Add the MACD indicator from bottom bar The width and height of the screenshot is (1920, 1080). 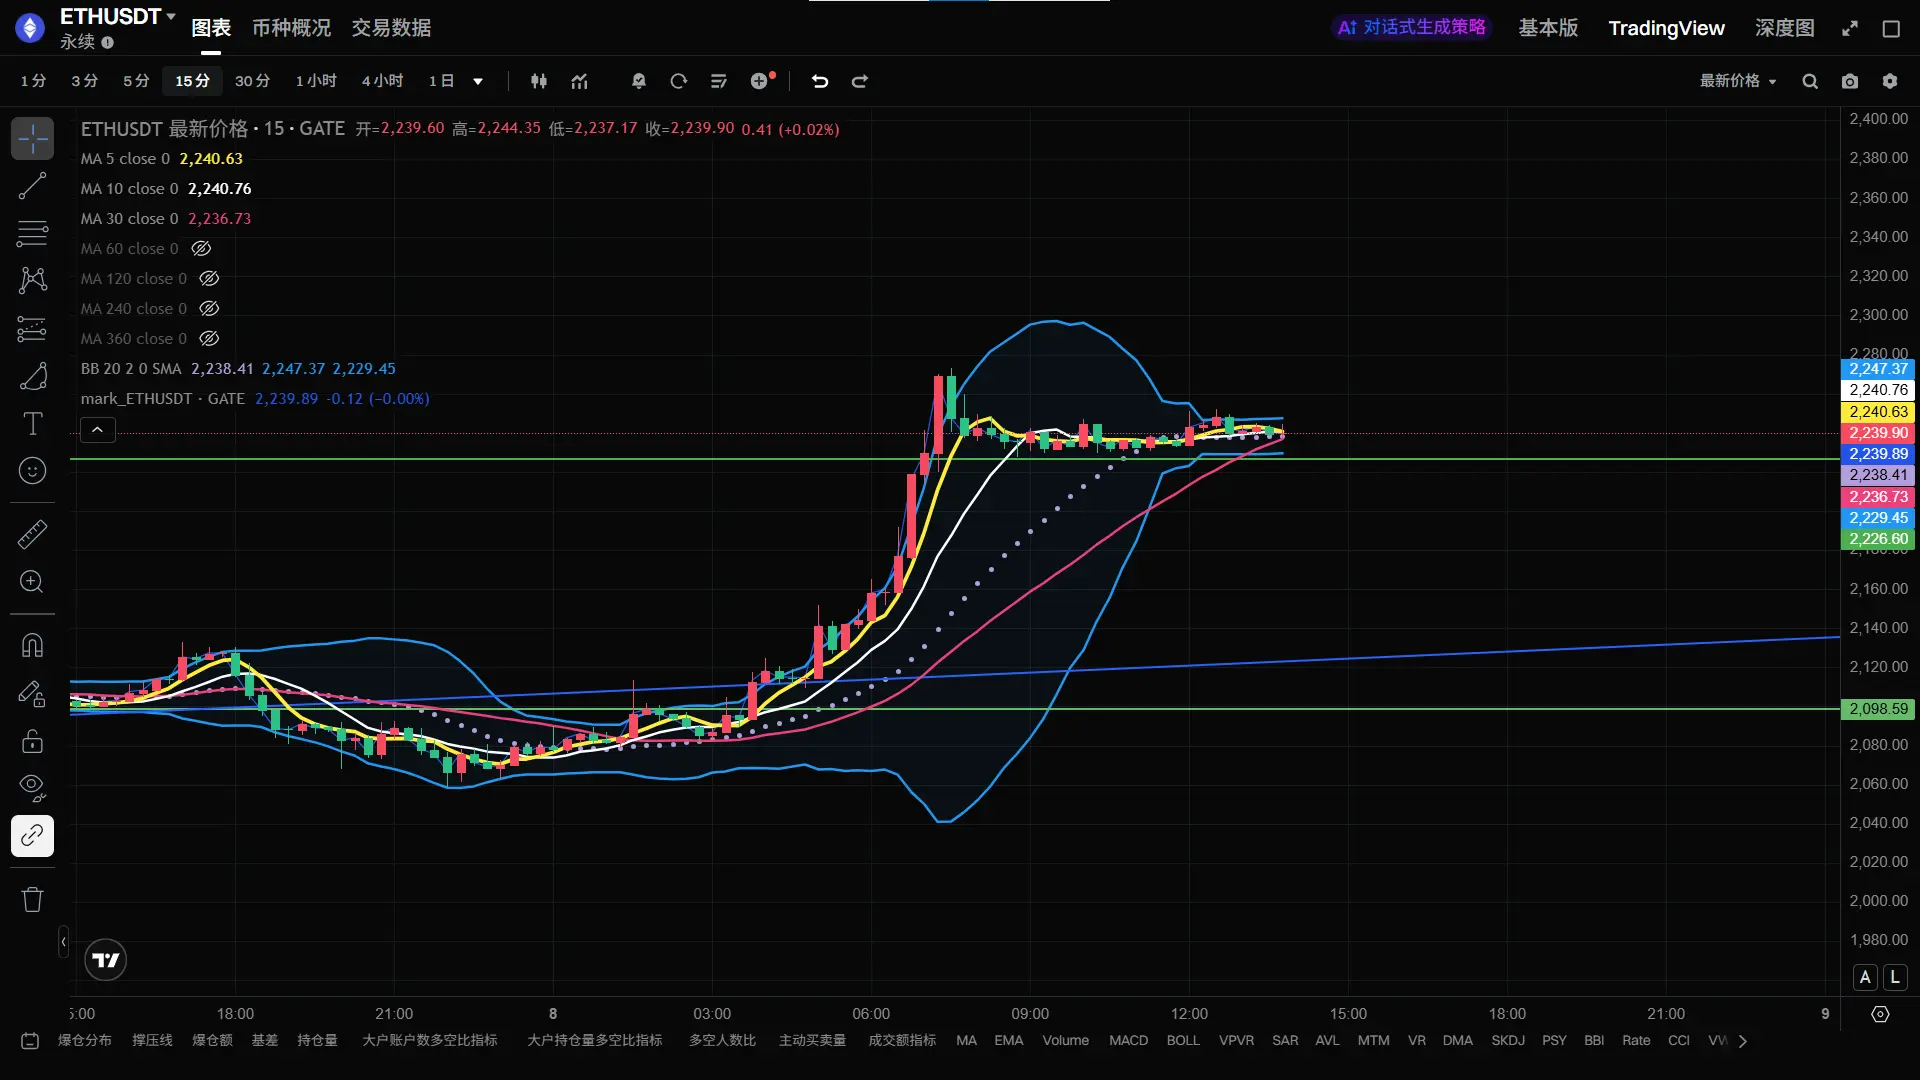coord(1128,1040)
